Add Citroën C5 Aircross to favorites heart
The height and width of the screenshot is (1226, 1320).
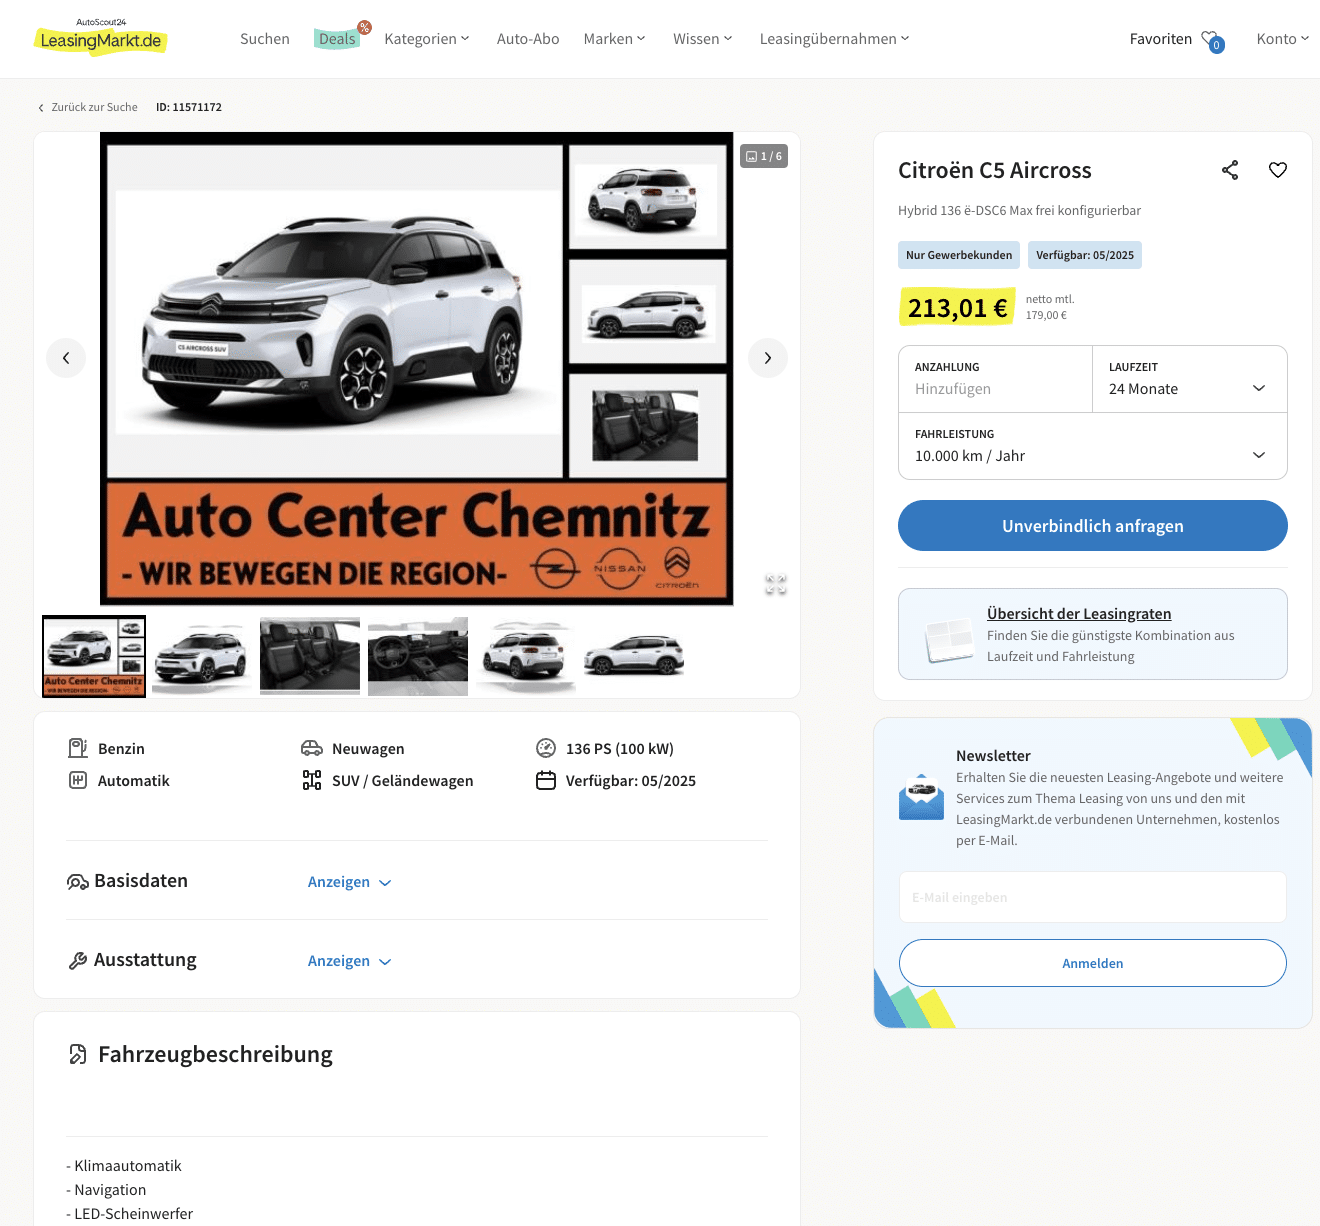(1278, 170)
